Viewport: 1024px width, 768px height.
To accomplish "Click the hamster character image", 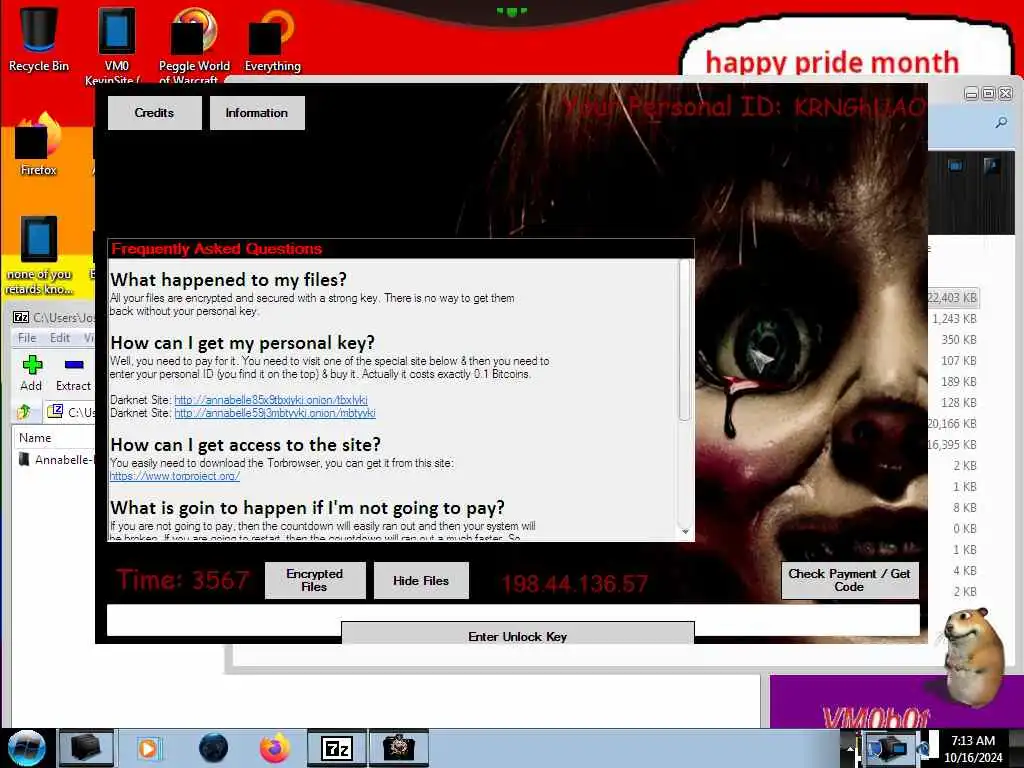I will coord(973,656).
